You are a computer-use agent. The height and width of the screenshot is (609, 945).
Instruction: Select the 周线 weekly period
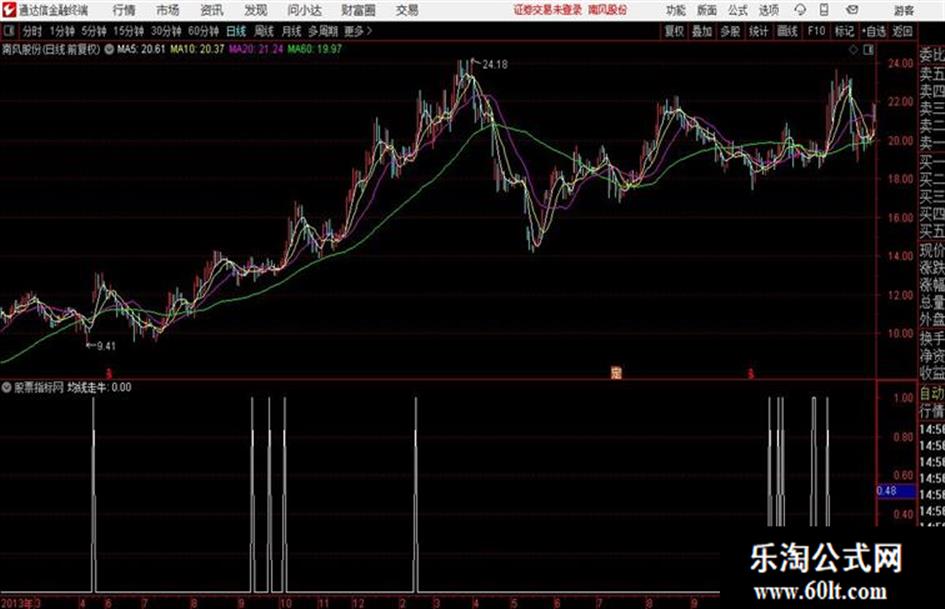coord(264,31)
